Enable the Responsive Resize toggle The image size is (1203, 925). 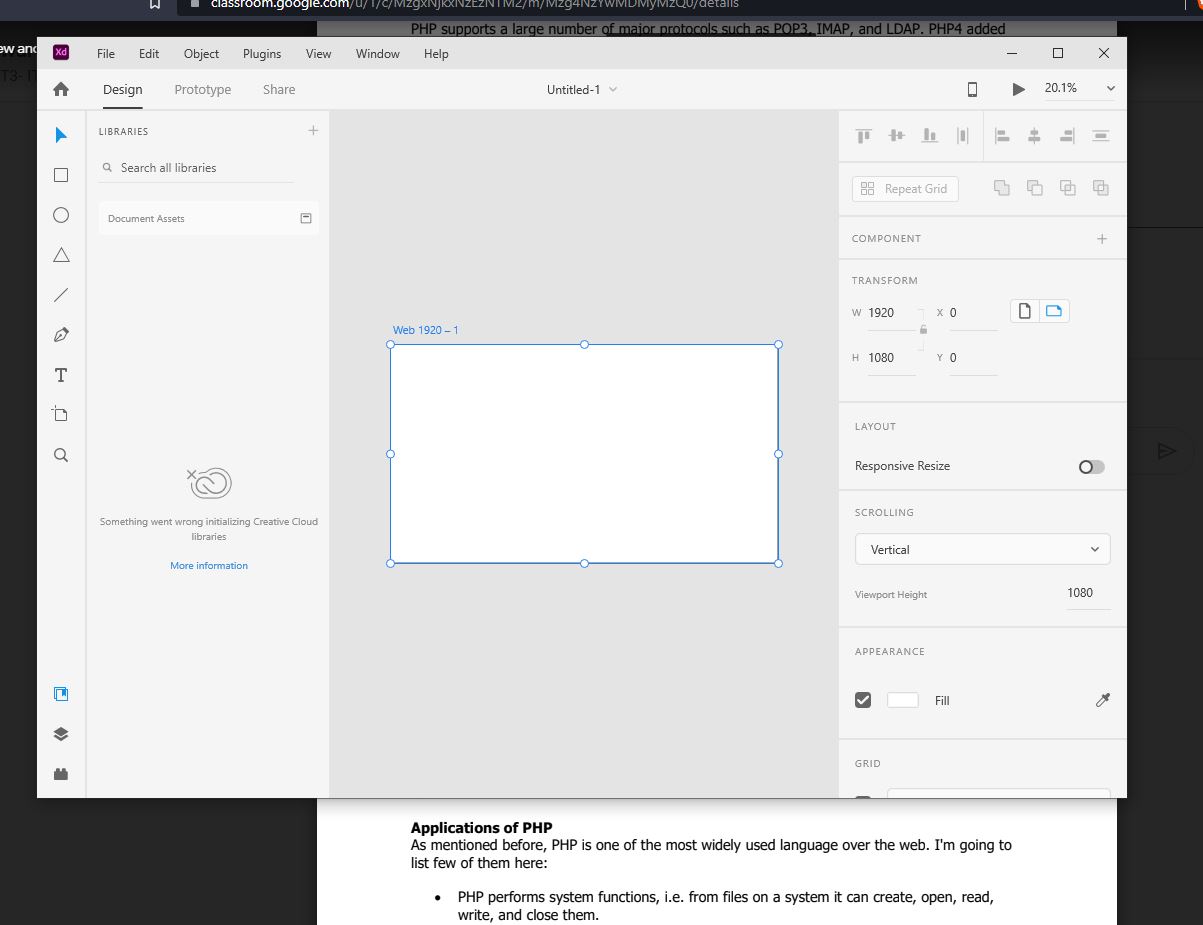coord(1091,467)
